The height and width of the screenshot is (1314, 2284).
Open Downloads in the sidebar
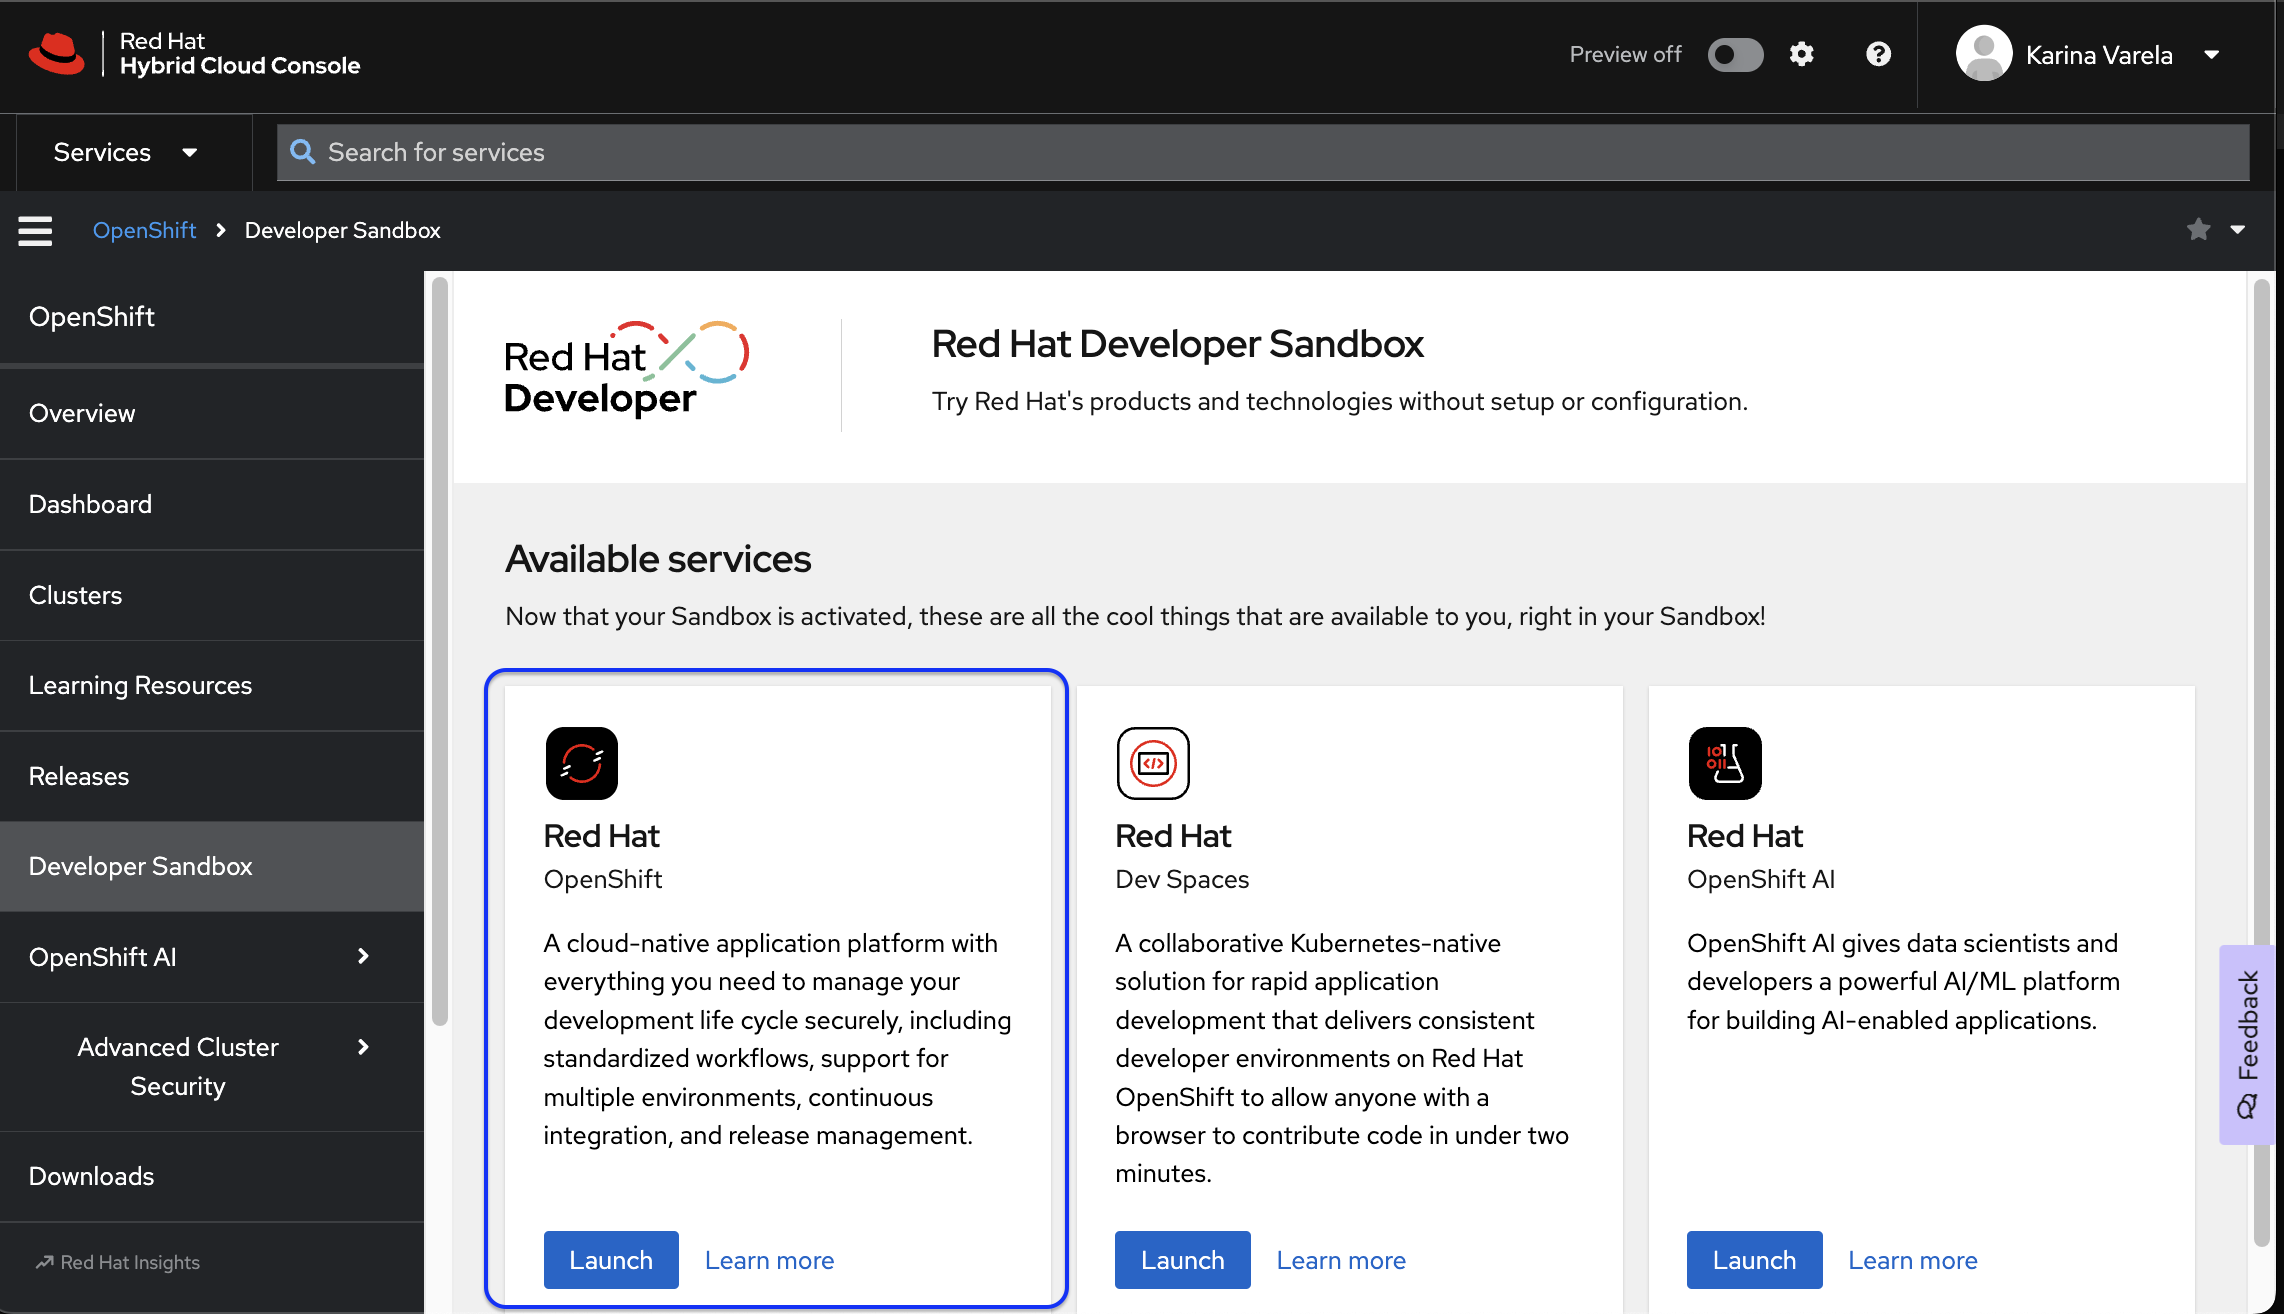(212, 1177)
